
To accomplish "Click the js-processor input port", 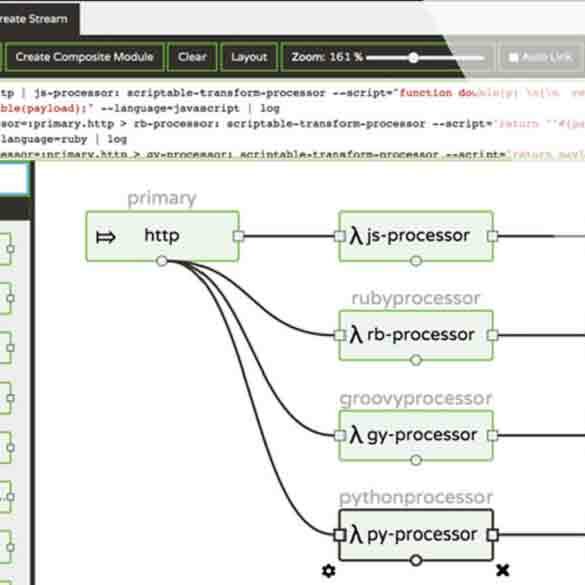I will [x=340, y=236].
